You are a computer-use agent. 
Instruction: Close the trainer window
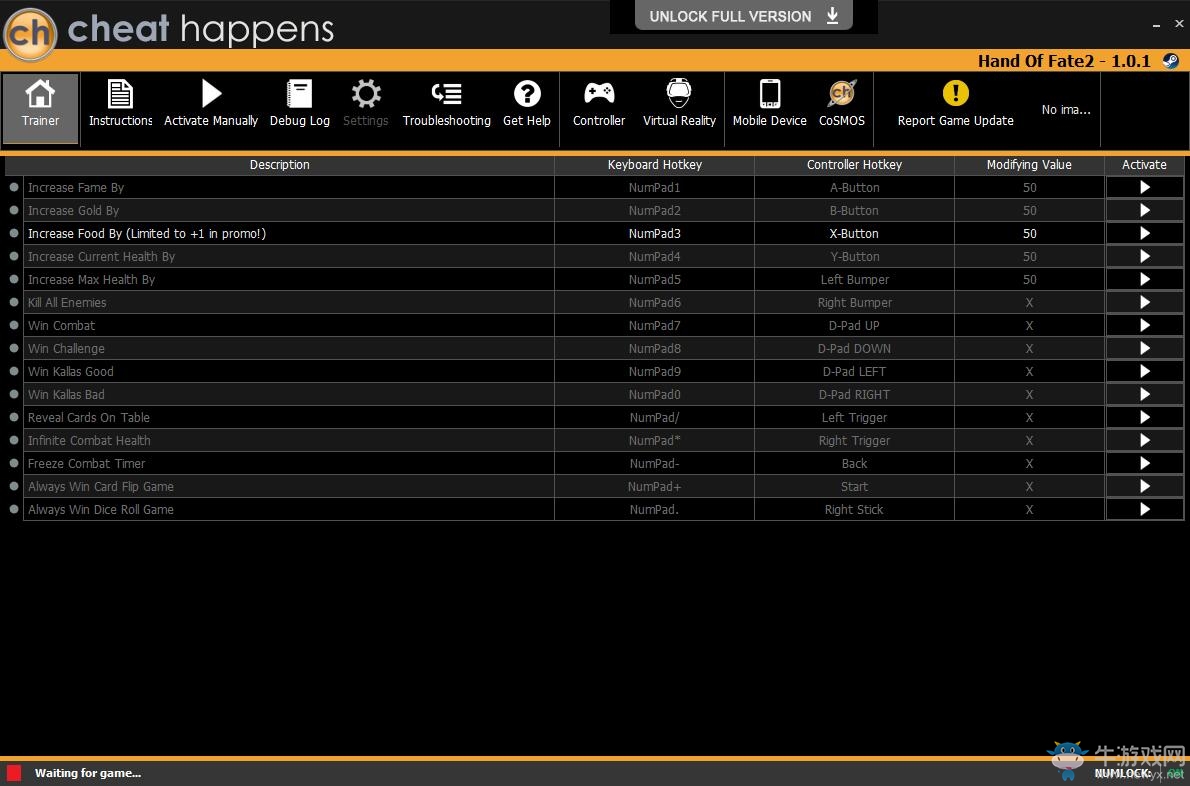click(1179, 24)
